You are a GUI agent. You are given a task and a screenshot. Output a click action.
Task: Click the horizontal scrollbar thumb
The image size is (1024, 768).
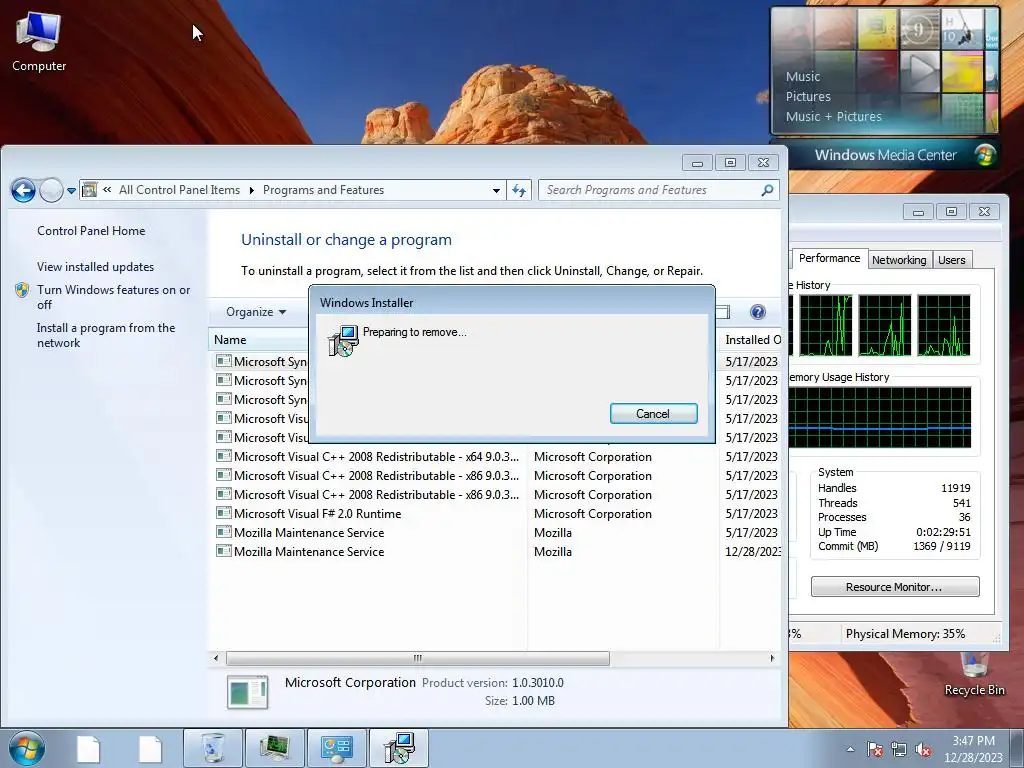click(418, 658)
